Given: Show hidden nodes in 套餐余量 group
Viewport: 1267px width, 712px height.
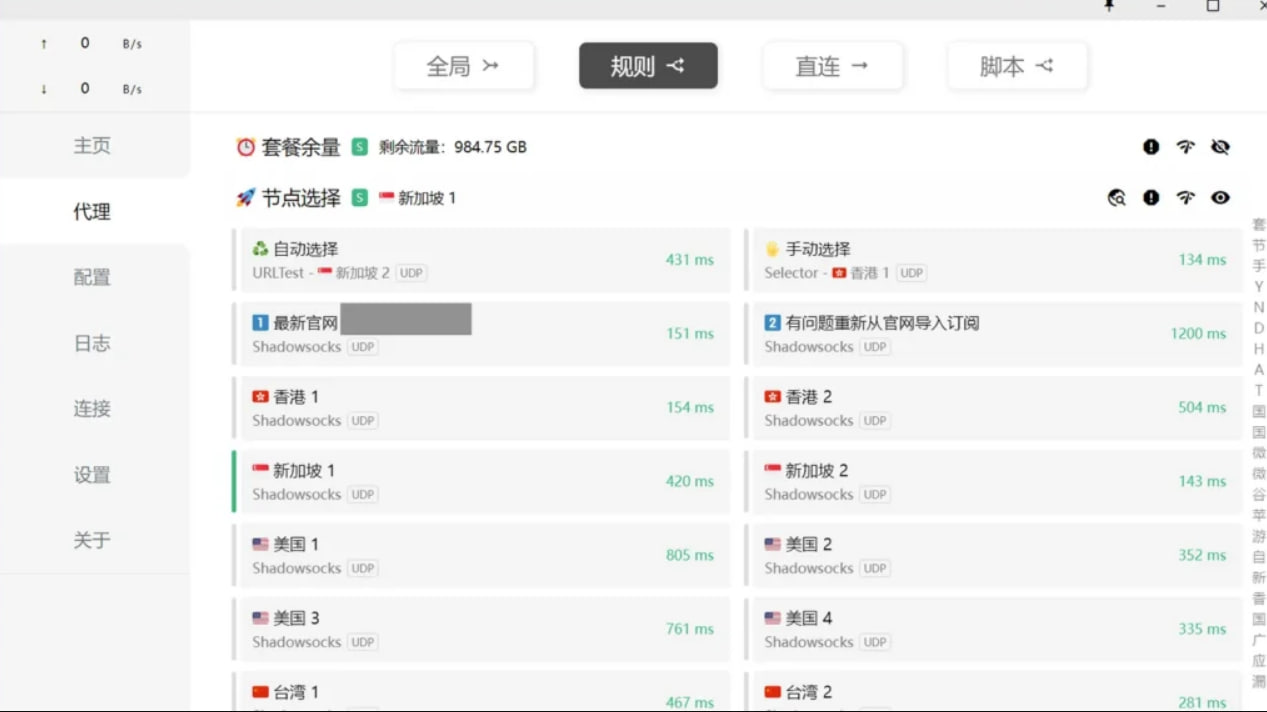Looking at the screenshot, I should click(x=1220, y=147).
